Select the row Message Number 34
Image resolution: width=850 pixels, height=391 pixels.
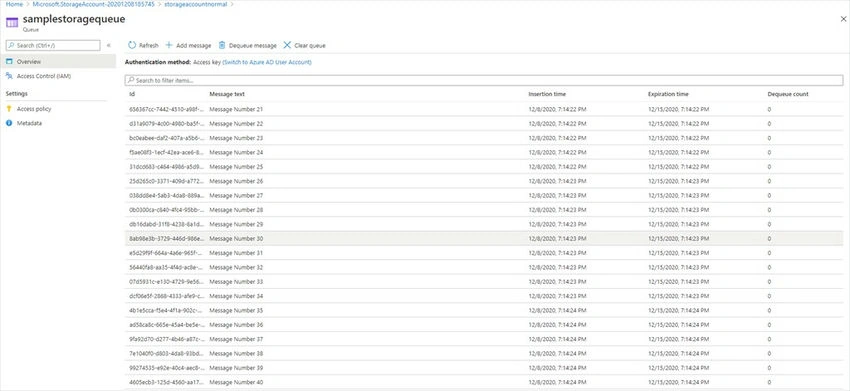(484, 296)
